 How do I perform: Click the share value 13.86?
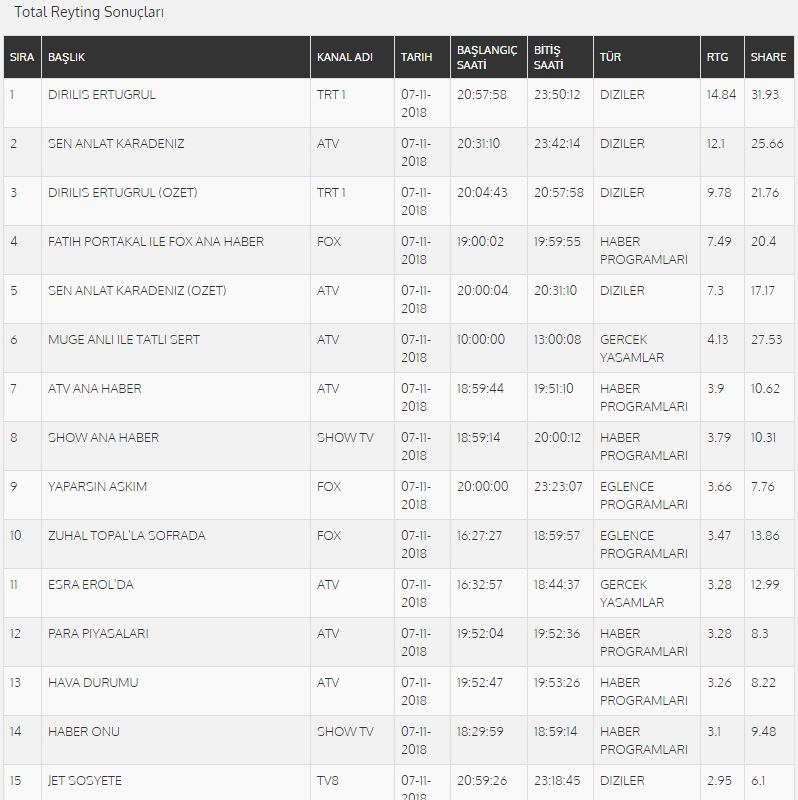[x=765, y=536]
